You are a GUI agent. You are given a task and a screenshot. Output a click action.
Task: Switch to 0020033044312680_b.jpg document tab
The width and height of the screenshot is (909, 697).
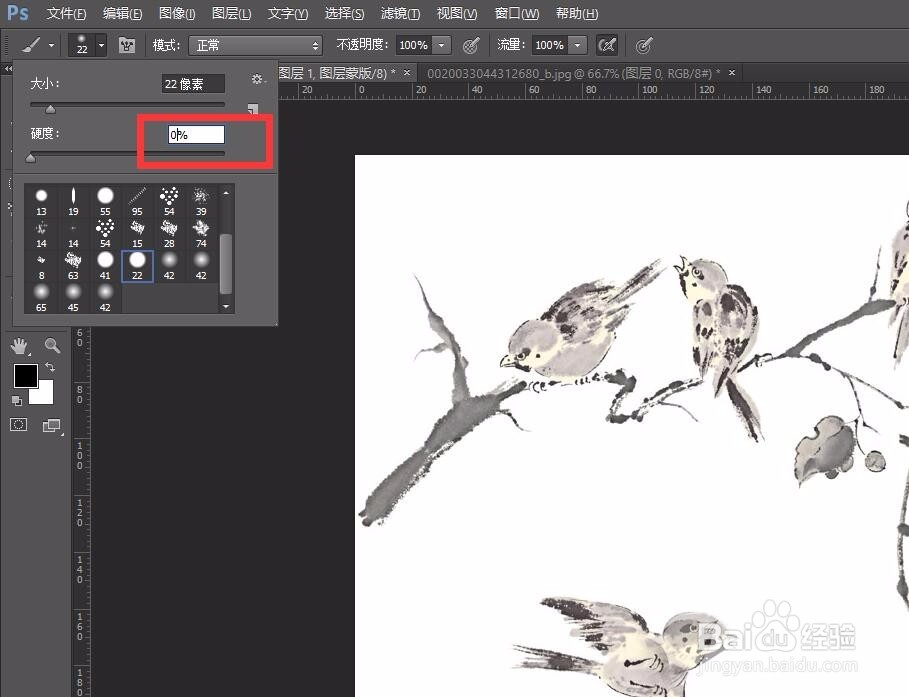(574, 74)
